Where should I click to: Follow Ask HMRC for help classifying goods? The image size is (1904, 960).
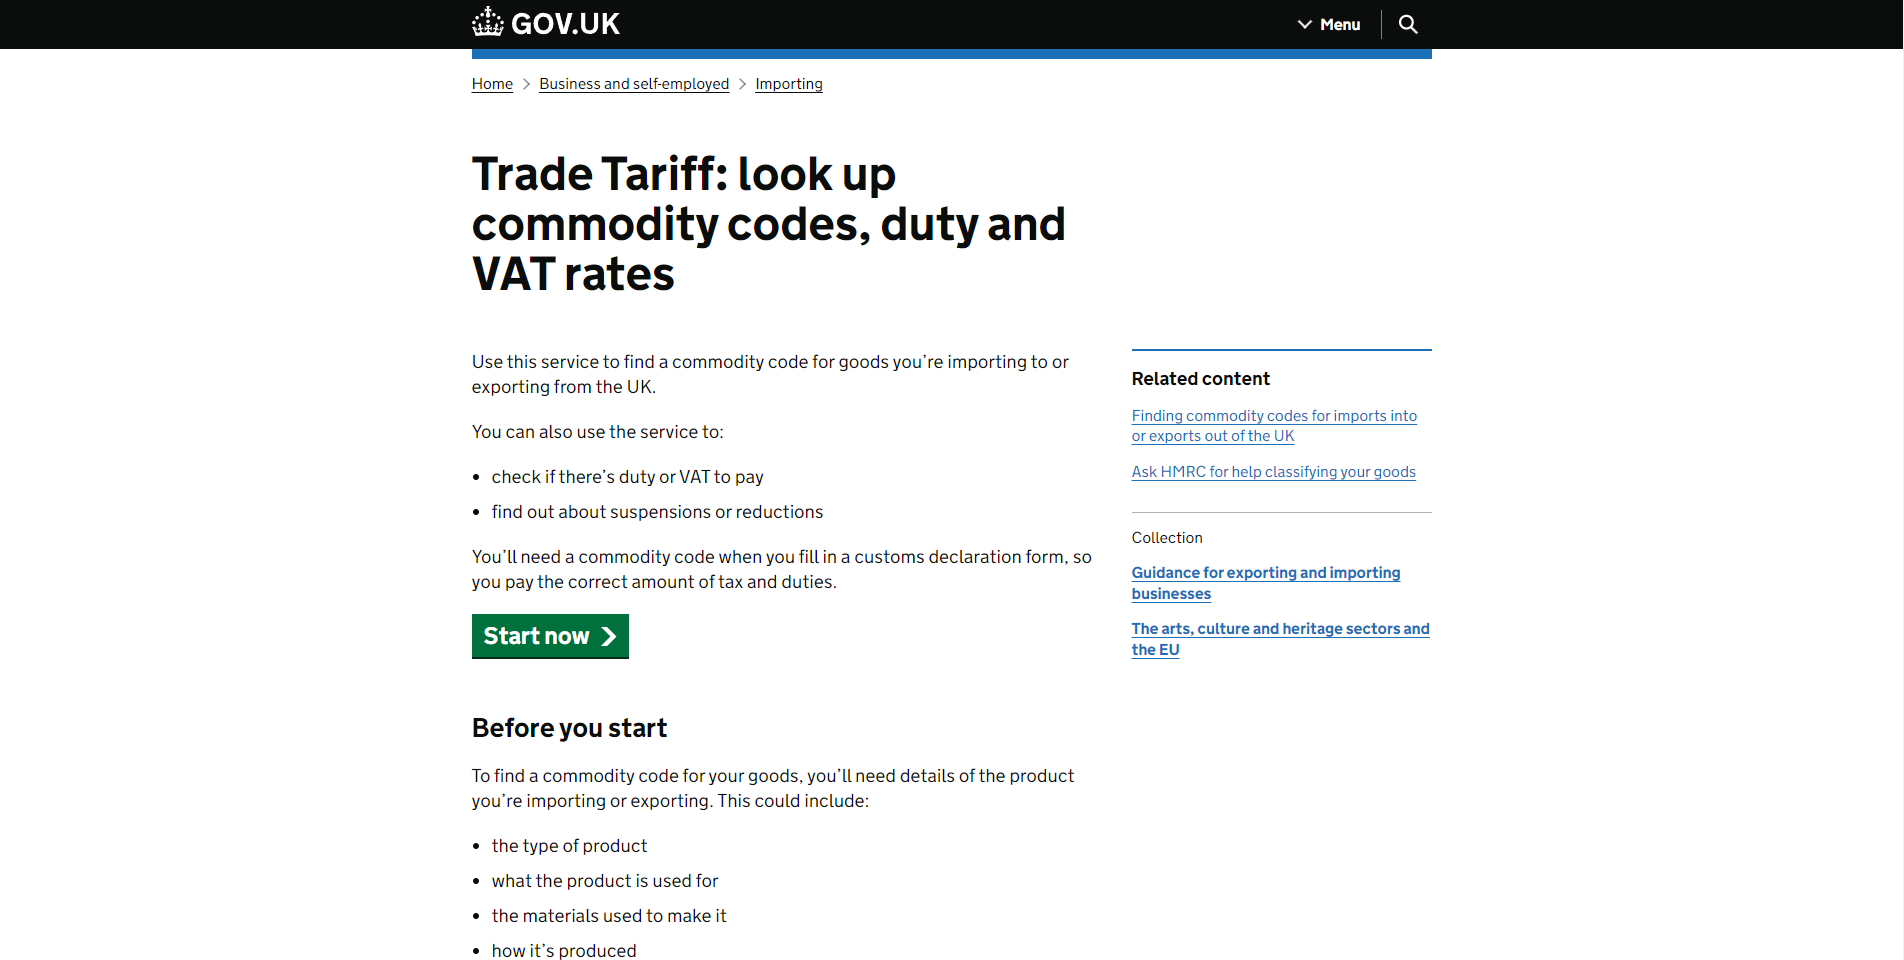click(x=1273, y=472)
